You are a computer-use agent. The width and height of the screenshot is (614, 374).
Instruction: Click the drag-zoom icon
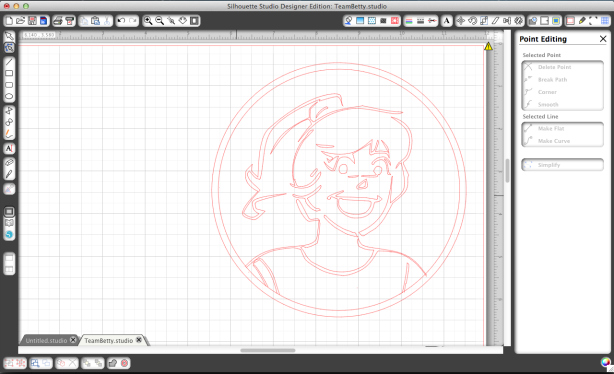pyautogui.click(x=182, y=21)
